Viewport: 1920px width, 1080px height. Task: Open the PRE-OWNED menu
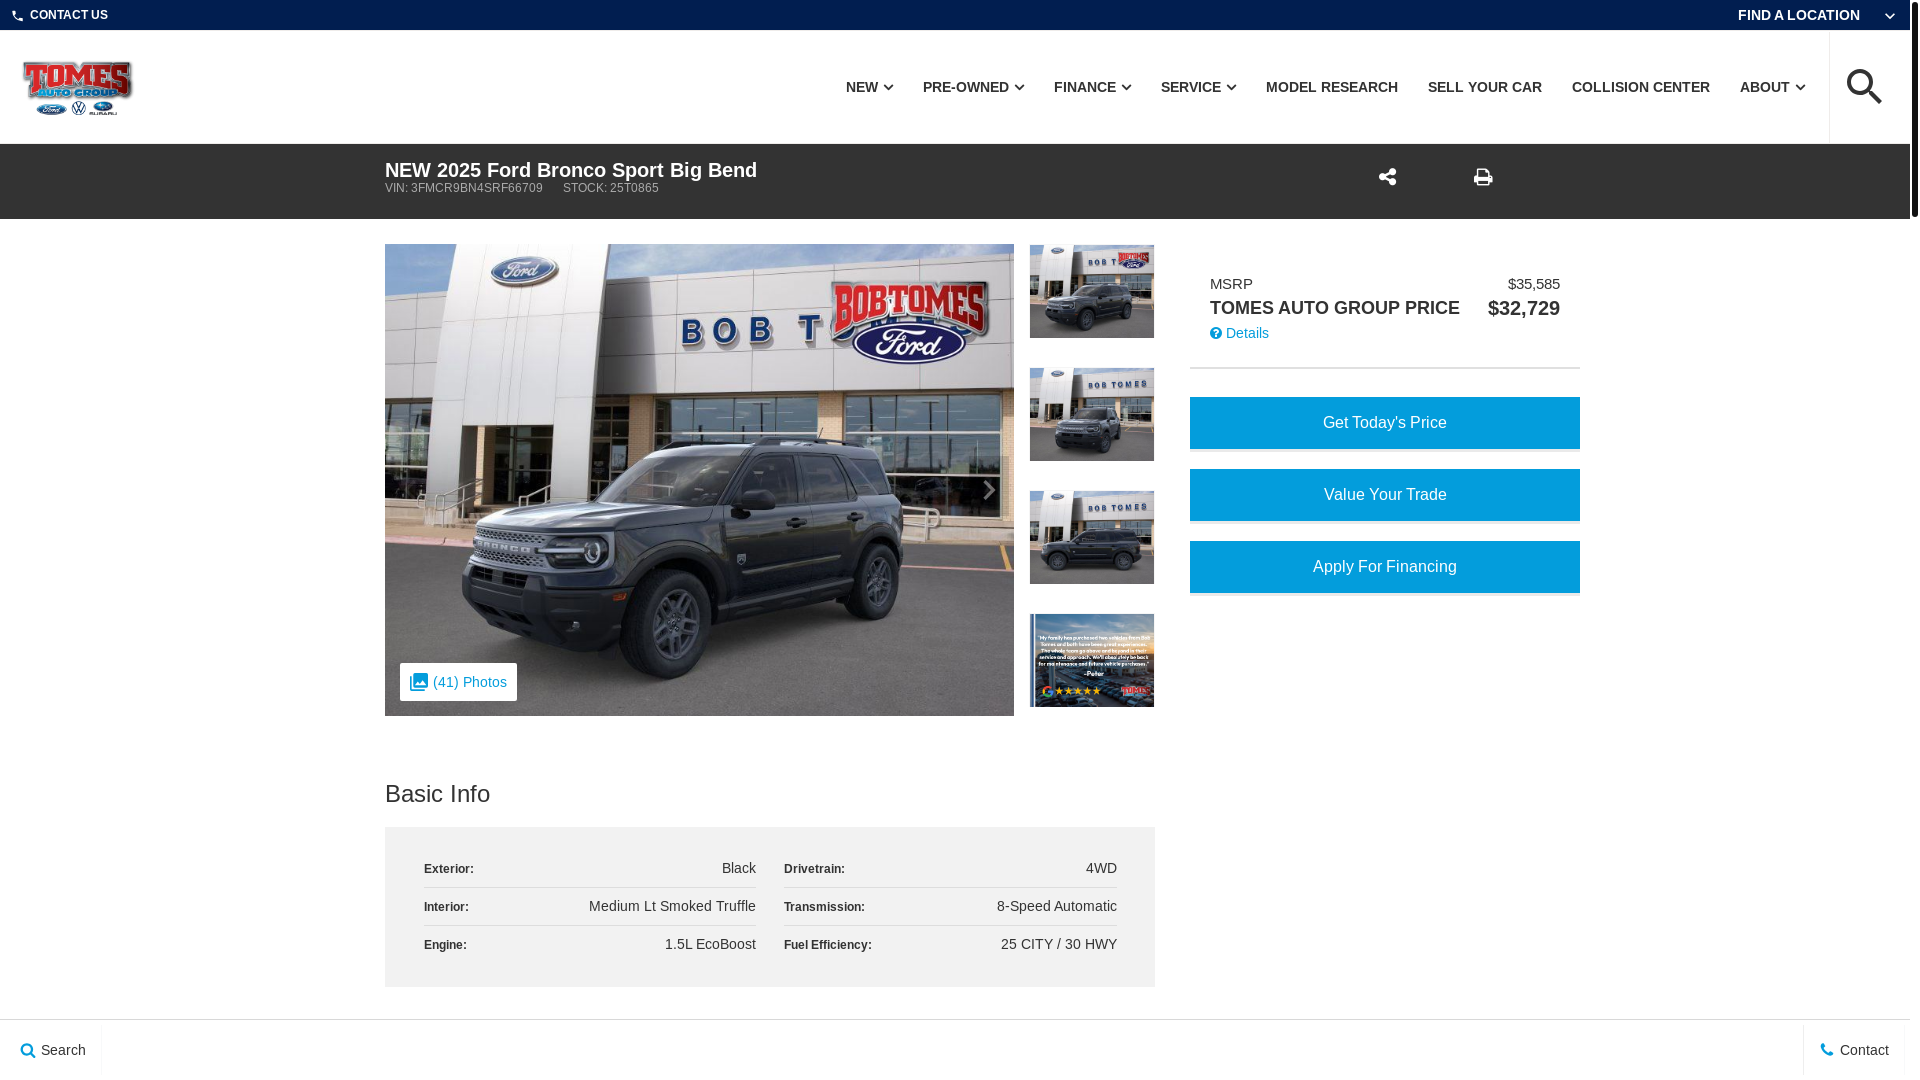pyautogui.click(x=973, y=87)
